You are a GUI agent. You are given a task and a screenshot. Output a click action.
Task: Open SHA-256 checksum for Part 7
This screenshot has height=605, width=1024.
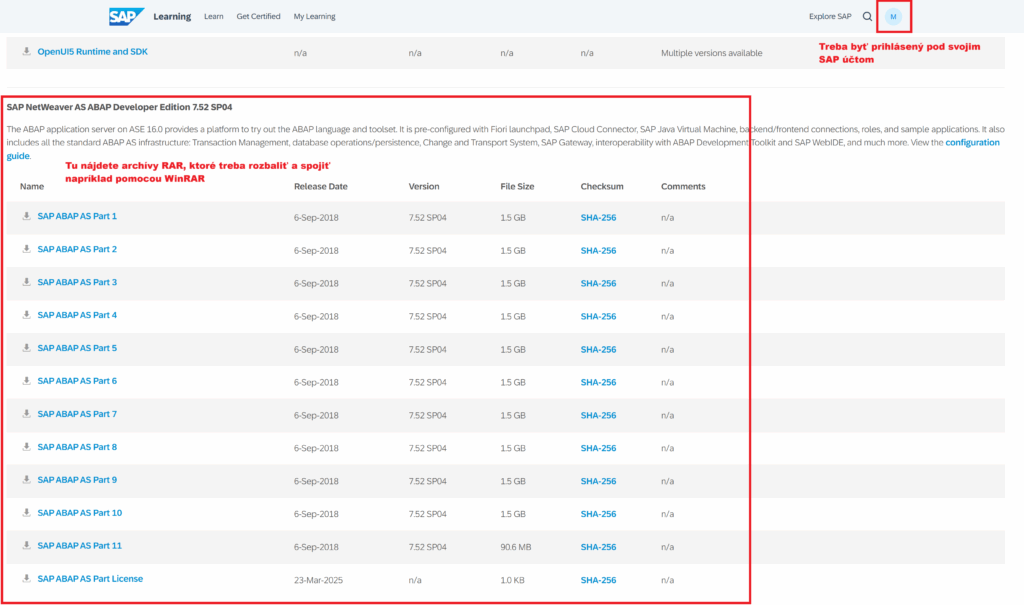click(x=598, y=416)
